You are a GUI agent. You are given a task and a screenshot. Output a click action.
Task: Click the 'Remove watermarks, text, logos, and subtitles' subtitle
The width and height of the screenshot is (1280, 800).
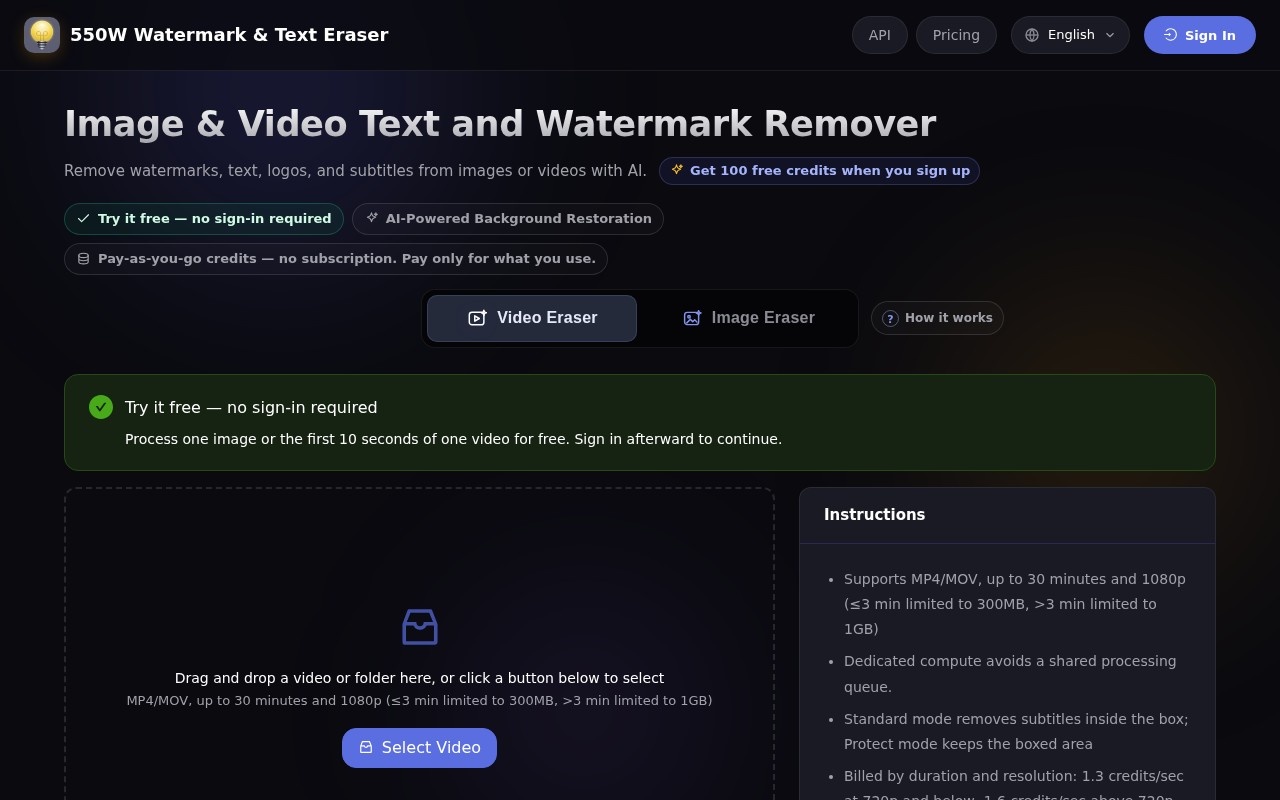pos(355,171)
